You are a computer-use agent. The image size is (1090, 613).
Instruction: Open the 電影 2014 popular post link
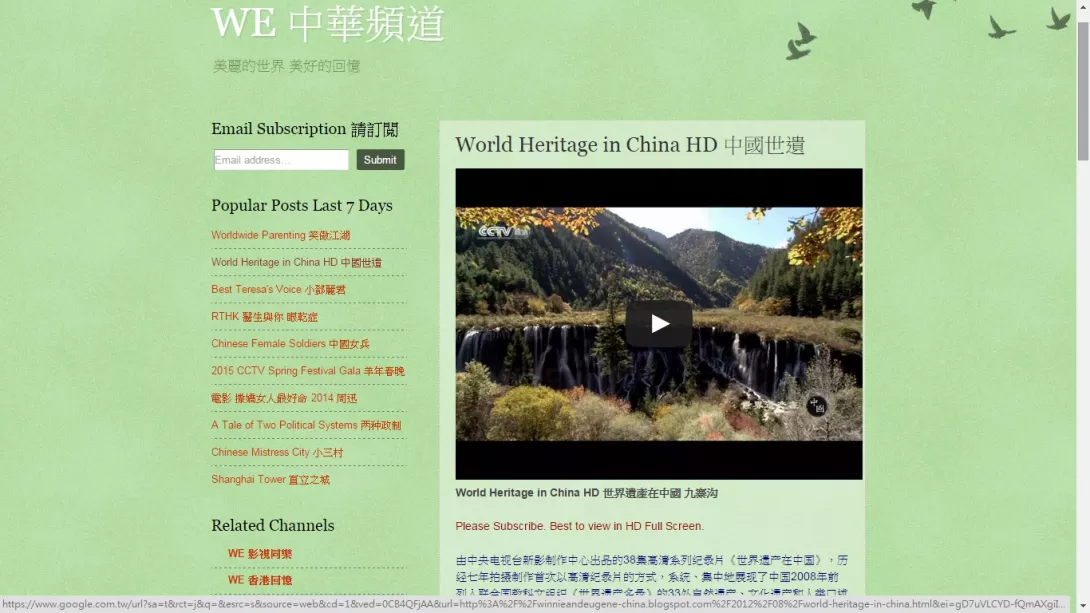coord(284,398)
